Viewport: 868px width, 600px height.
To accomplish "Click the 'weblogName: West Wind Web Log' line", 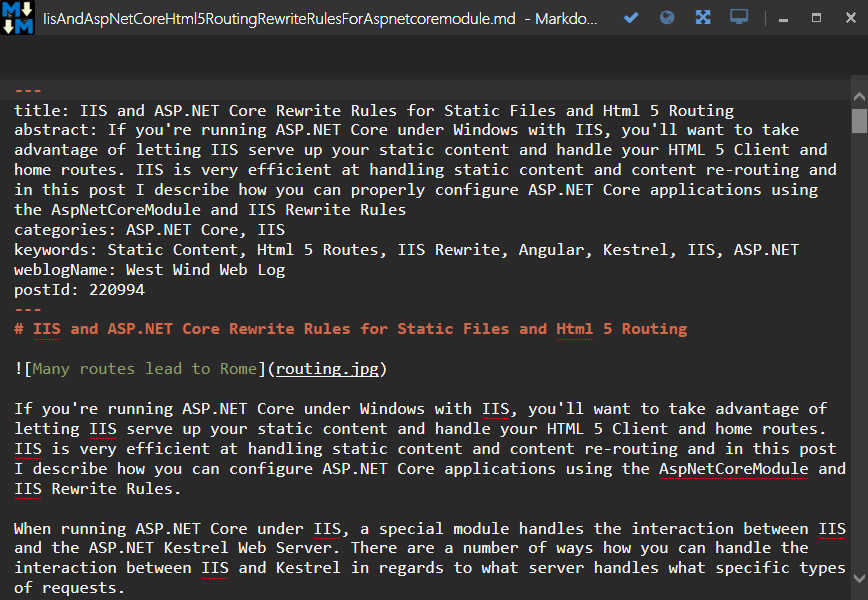I will 149,270.
